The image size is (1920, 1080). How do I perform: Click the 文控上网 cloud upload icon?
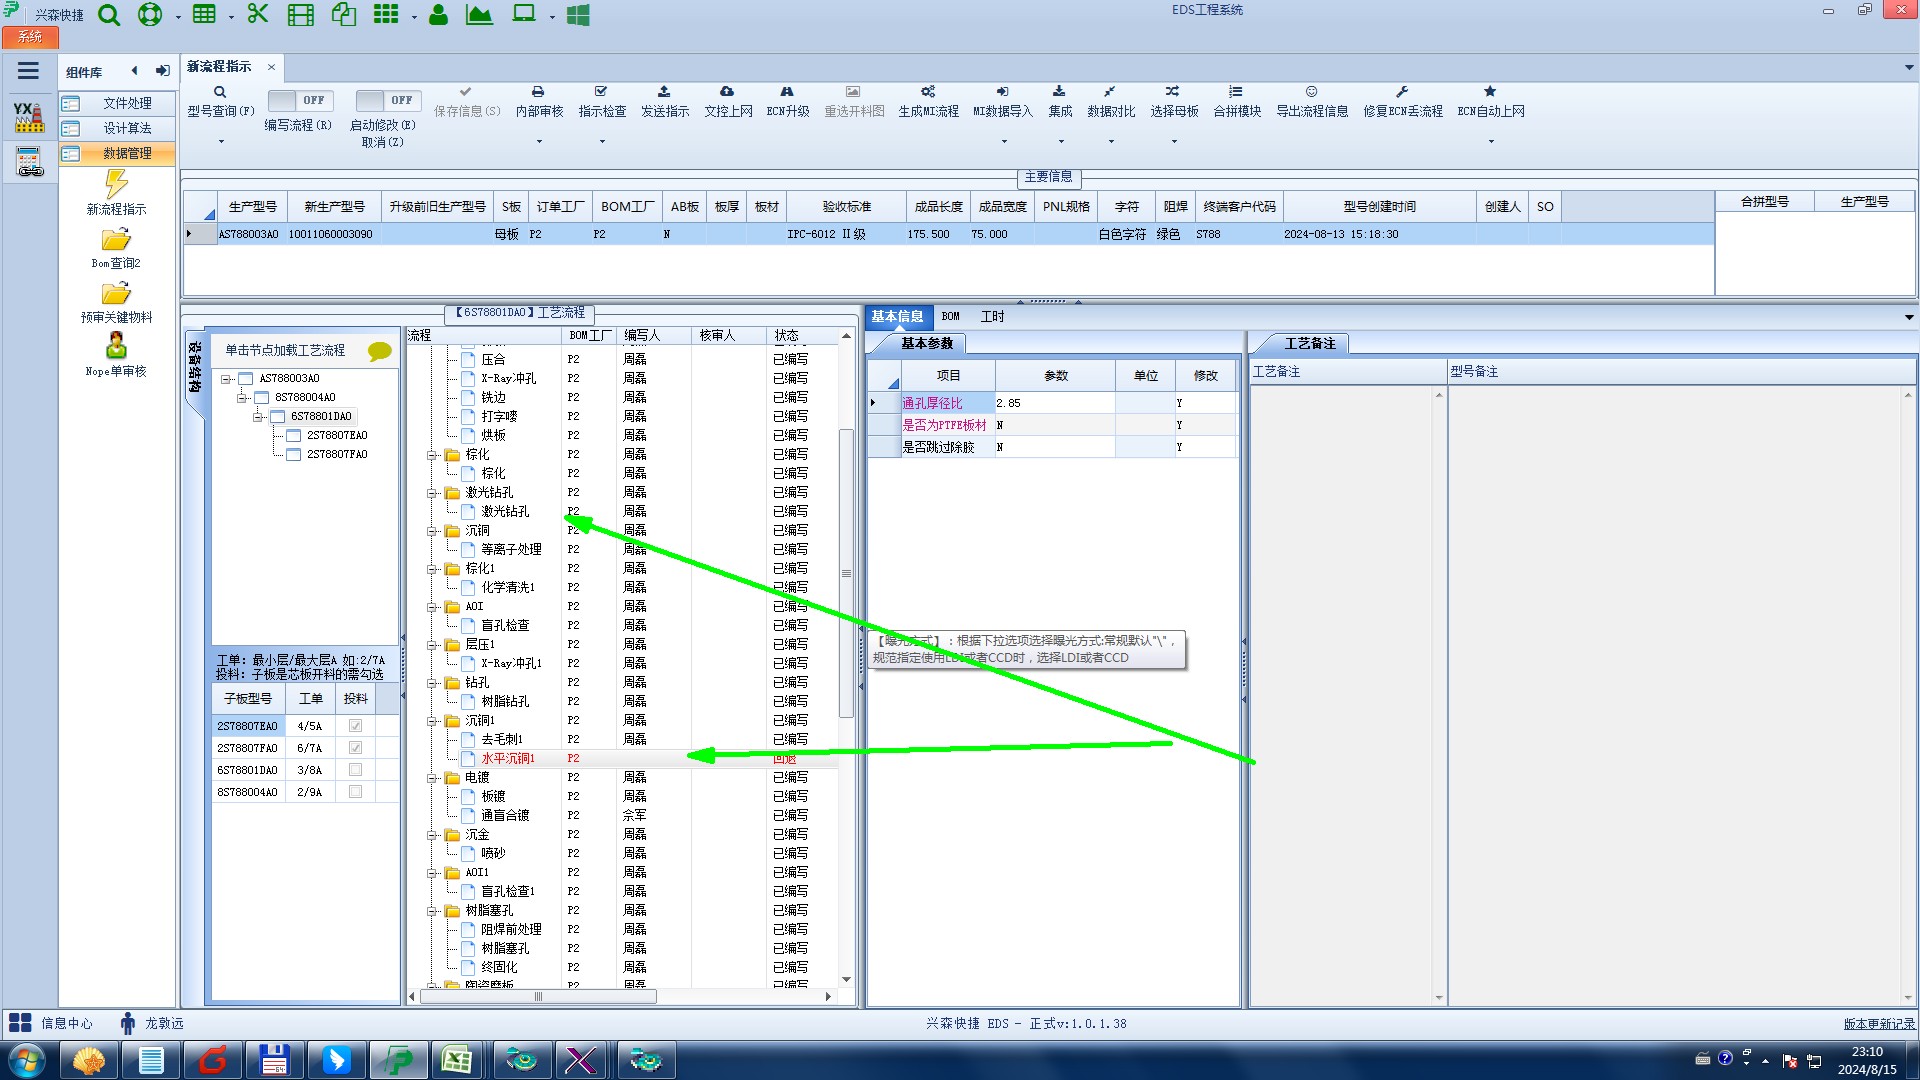point(727,92)
